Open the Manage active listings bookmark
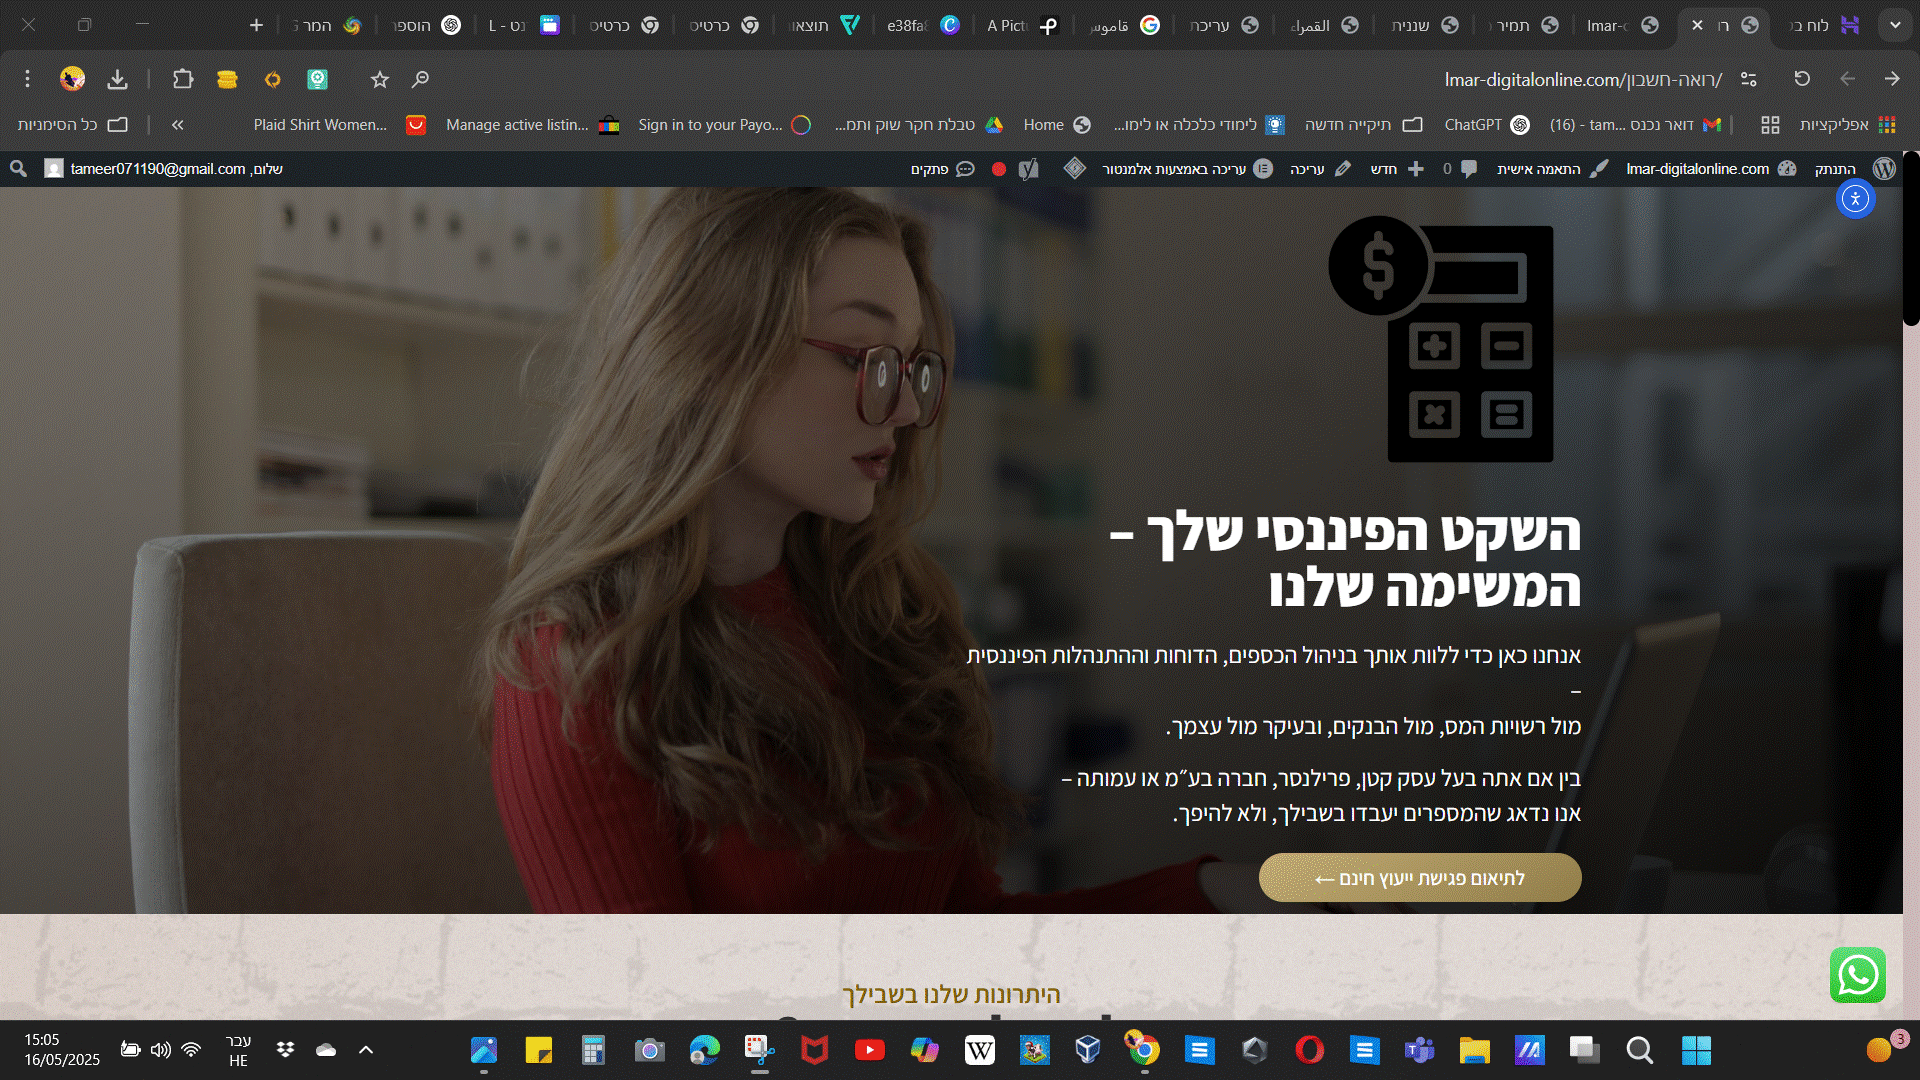 [x=533, y=125]
